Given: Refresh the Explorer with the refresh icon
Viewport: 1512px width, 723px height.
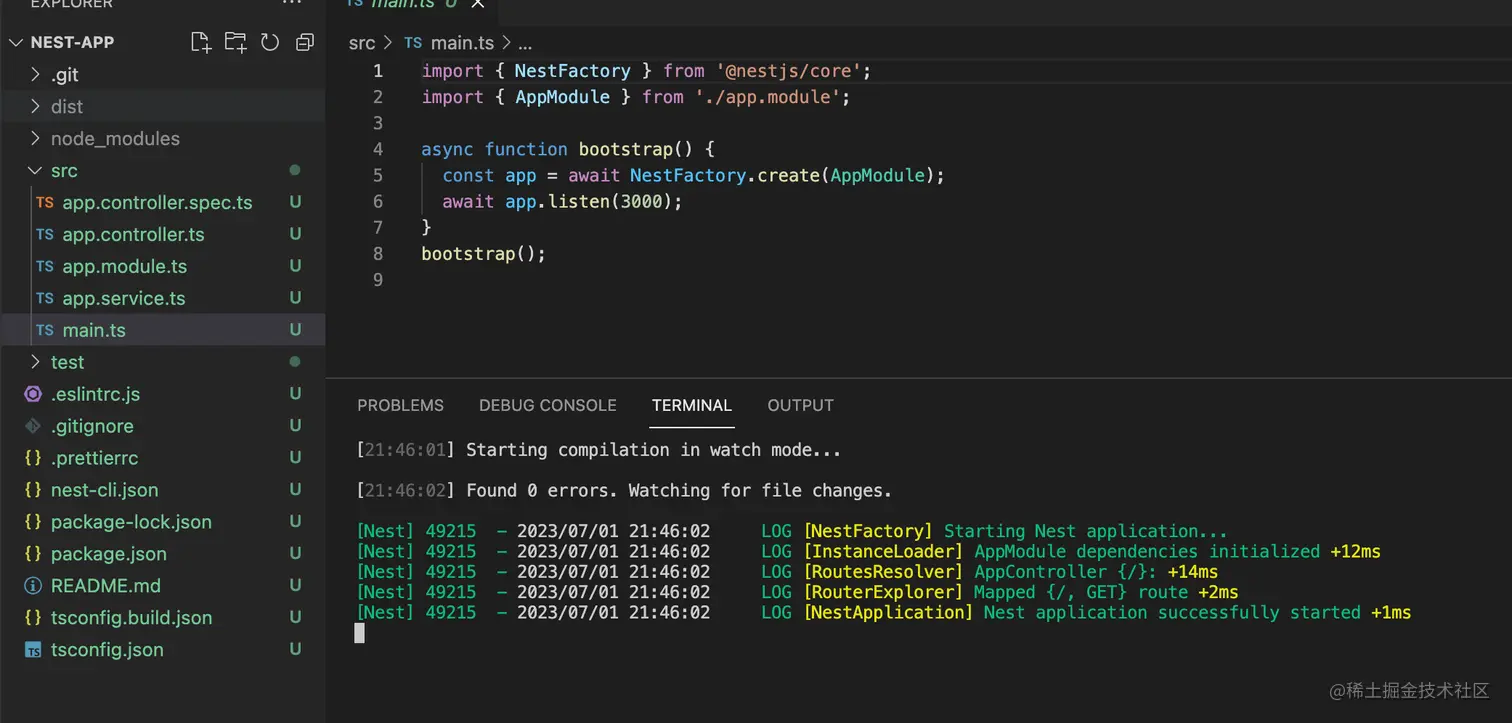Looking at the screenshot, I should tap(270, 42).
